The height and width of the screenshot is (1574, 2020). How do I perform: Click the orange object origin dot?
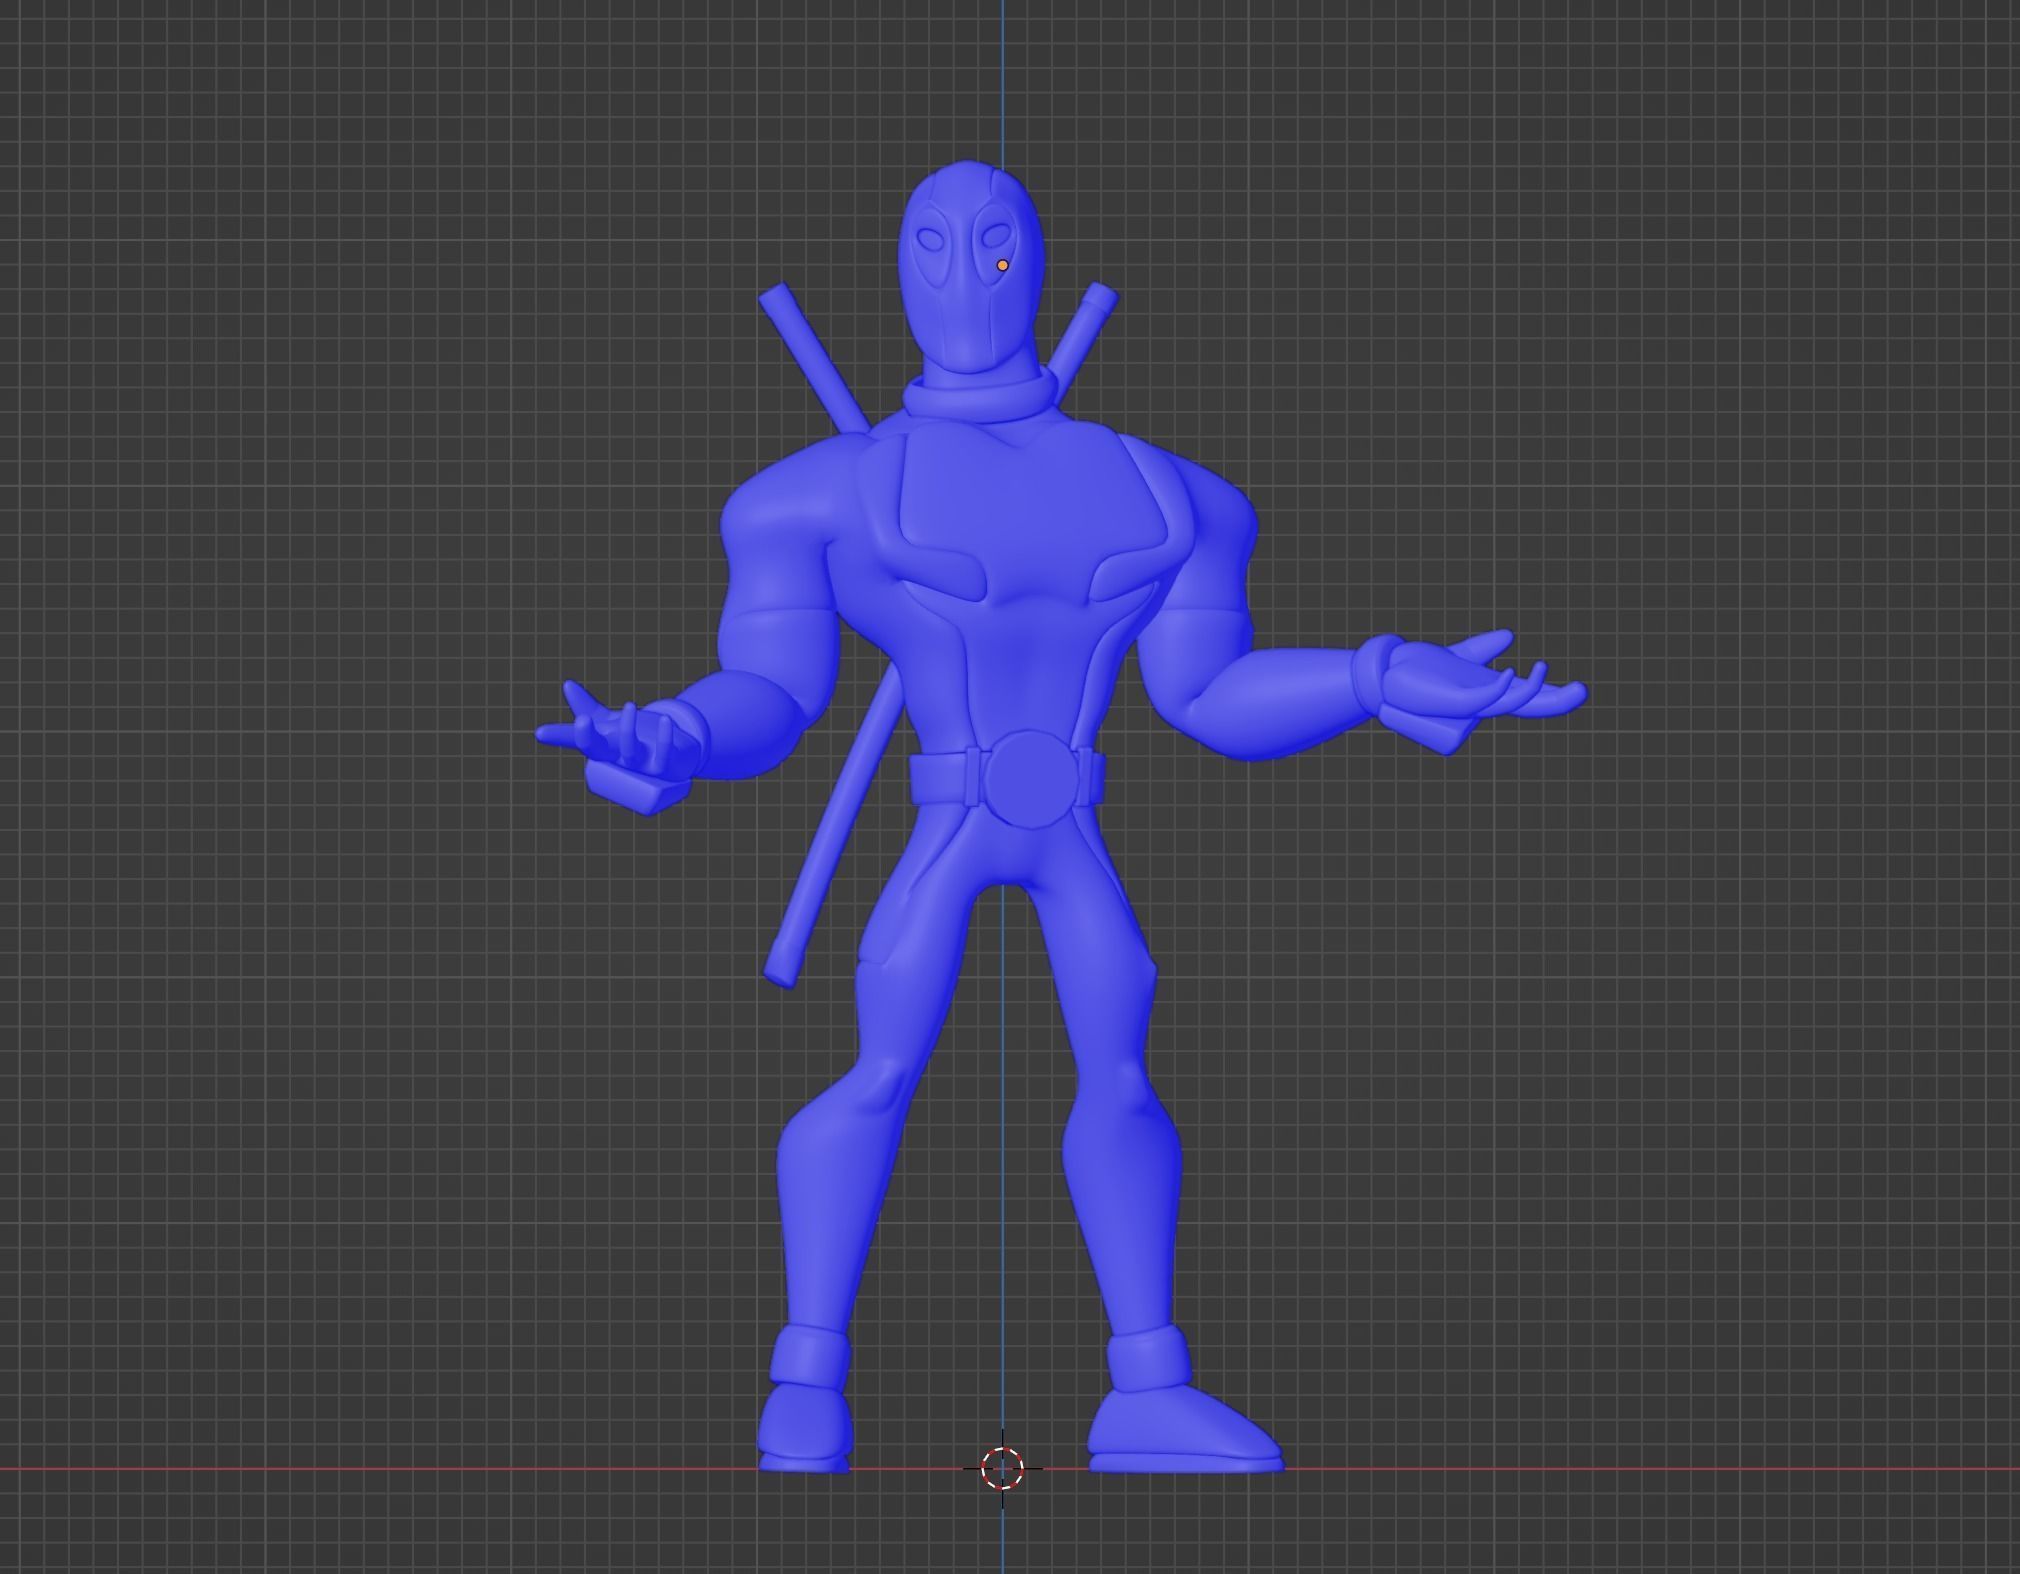click(1002, 266)
